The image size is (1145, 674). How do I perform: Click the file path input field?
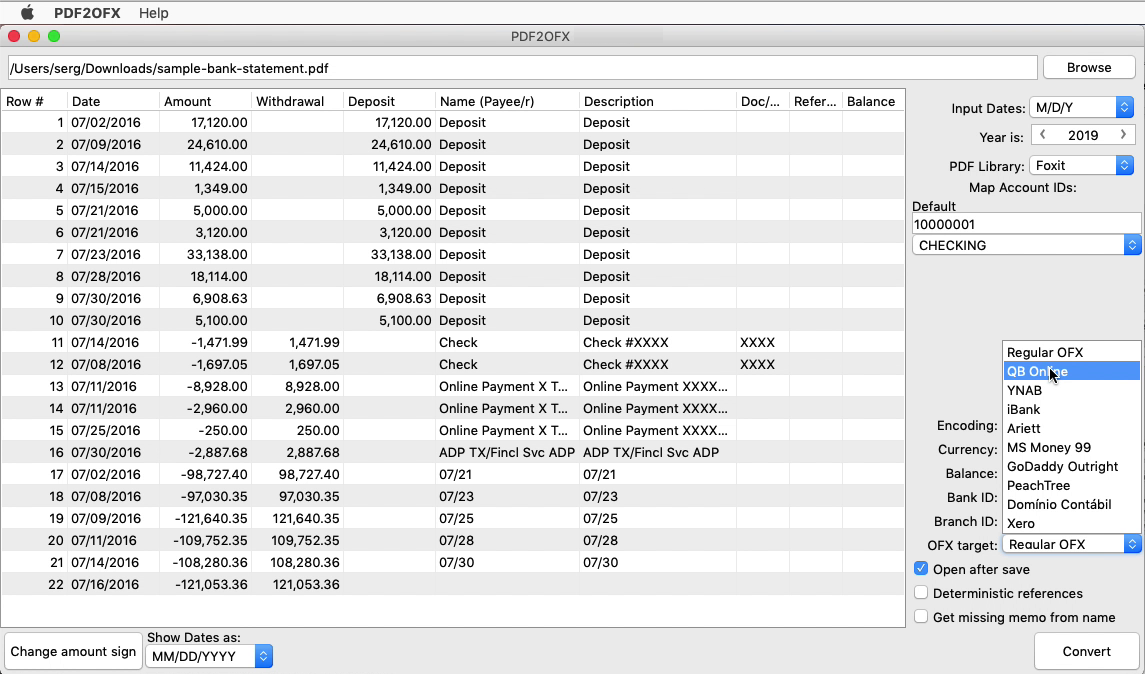(x=522, y=68)
